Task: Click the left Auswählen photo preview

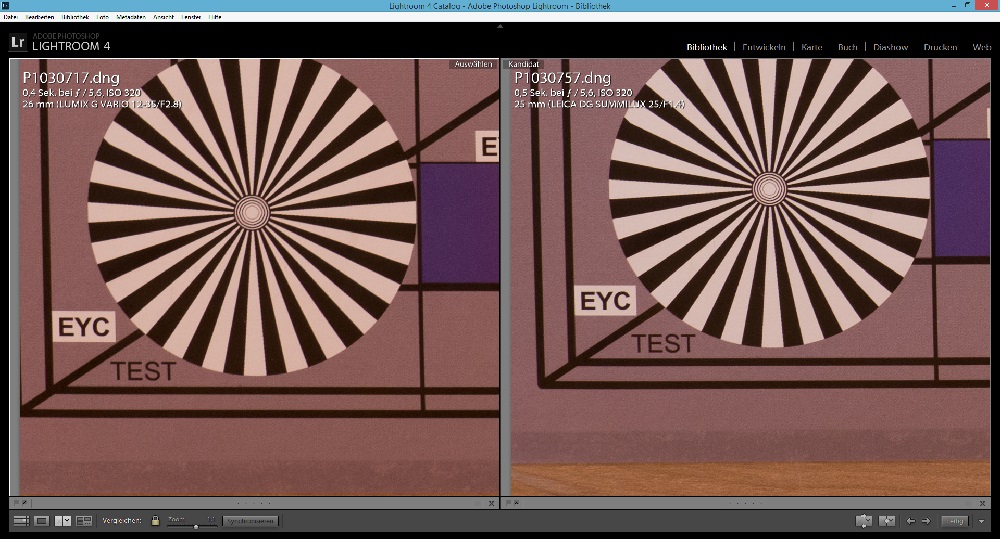Action: (x=254, y=278)
